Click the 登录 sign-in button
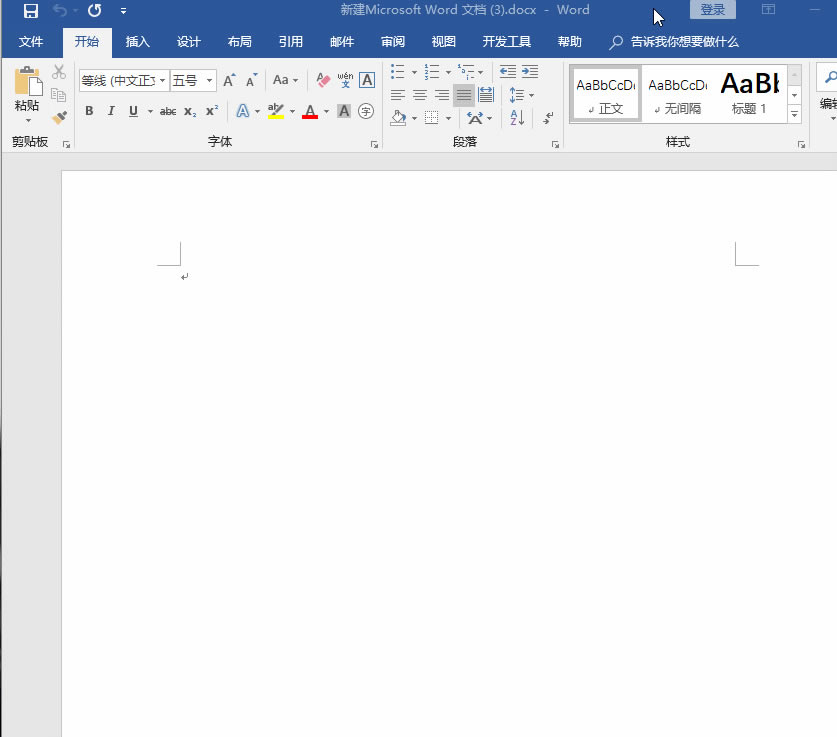Screen dimensions: 837x737 [x=712, y=10]
